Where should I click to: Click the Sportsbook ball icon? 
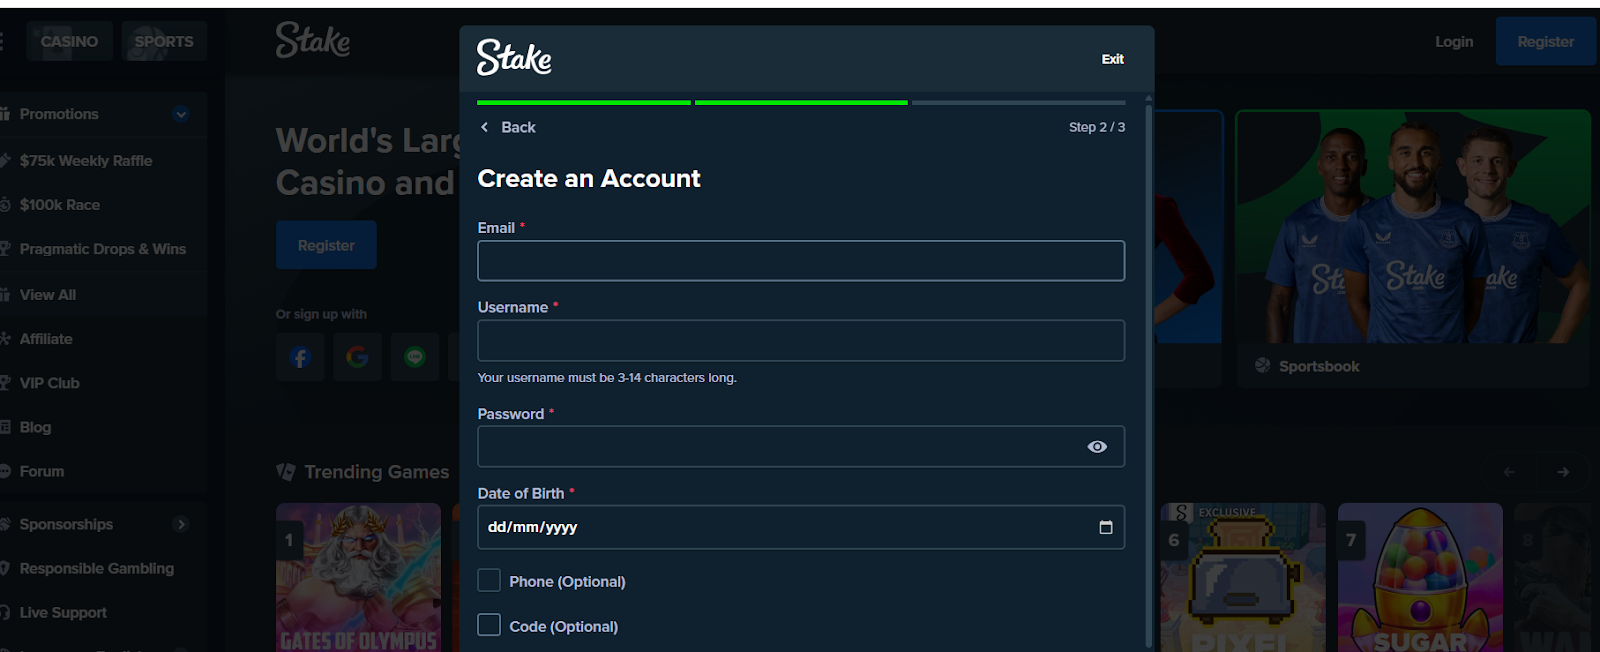(x=1263, y=366)
